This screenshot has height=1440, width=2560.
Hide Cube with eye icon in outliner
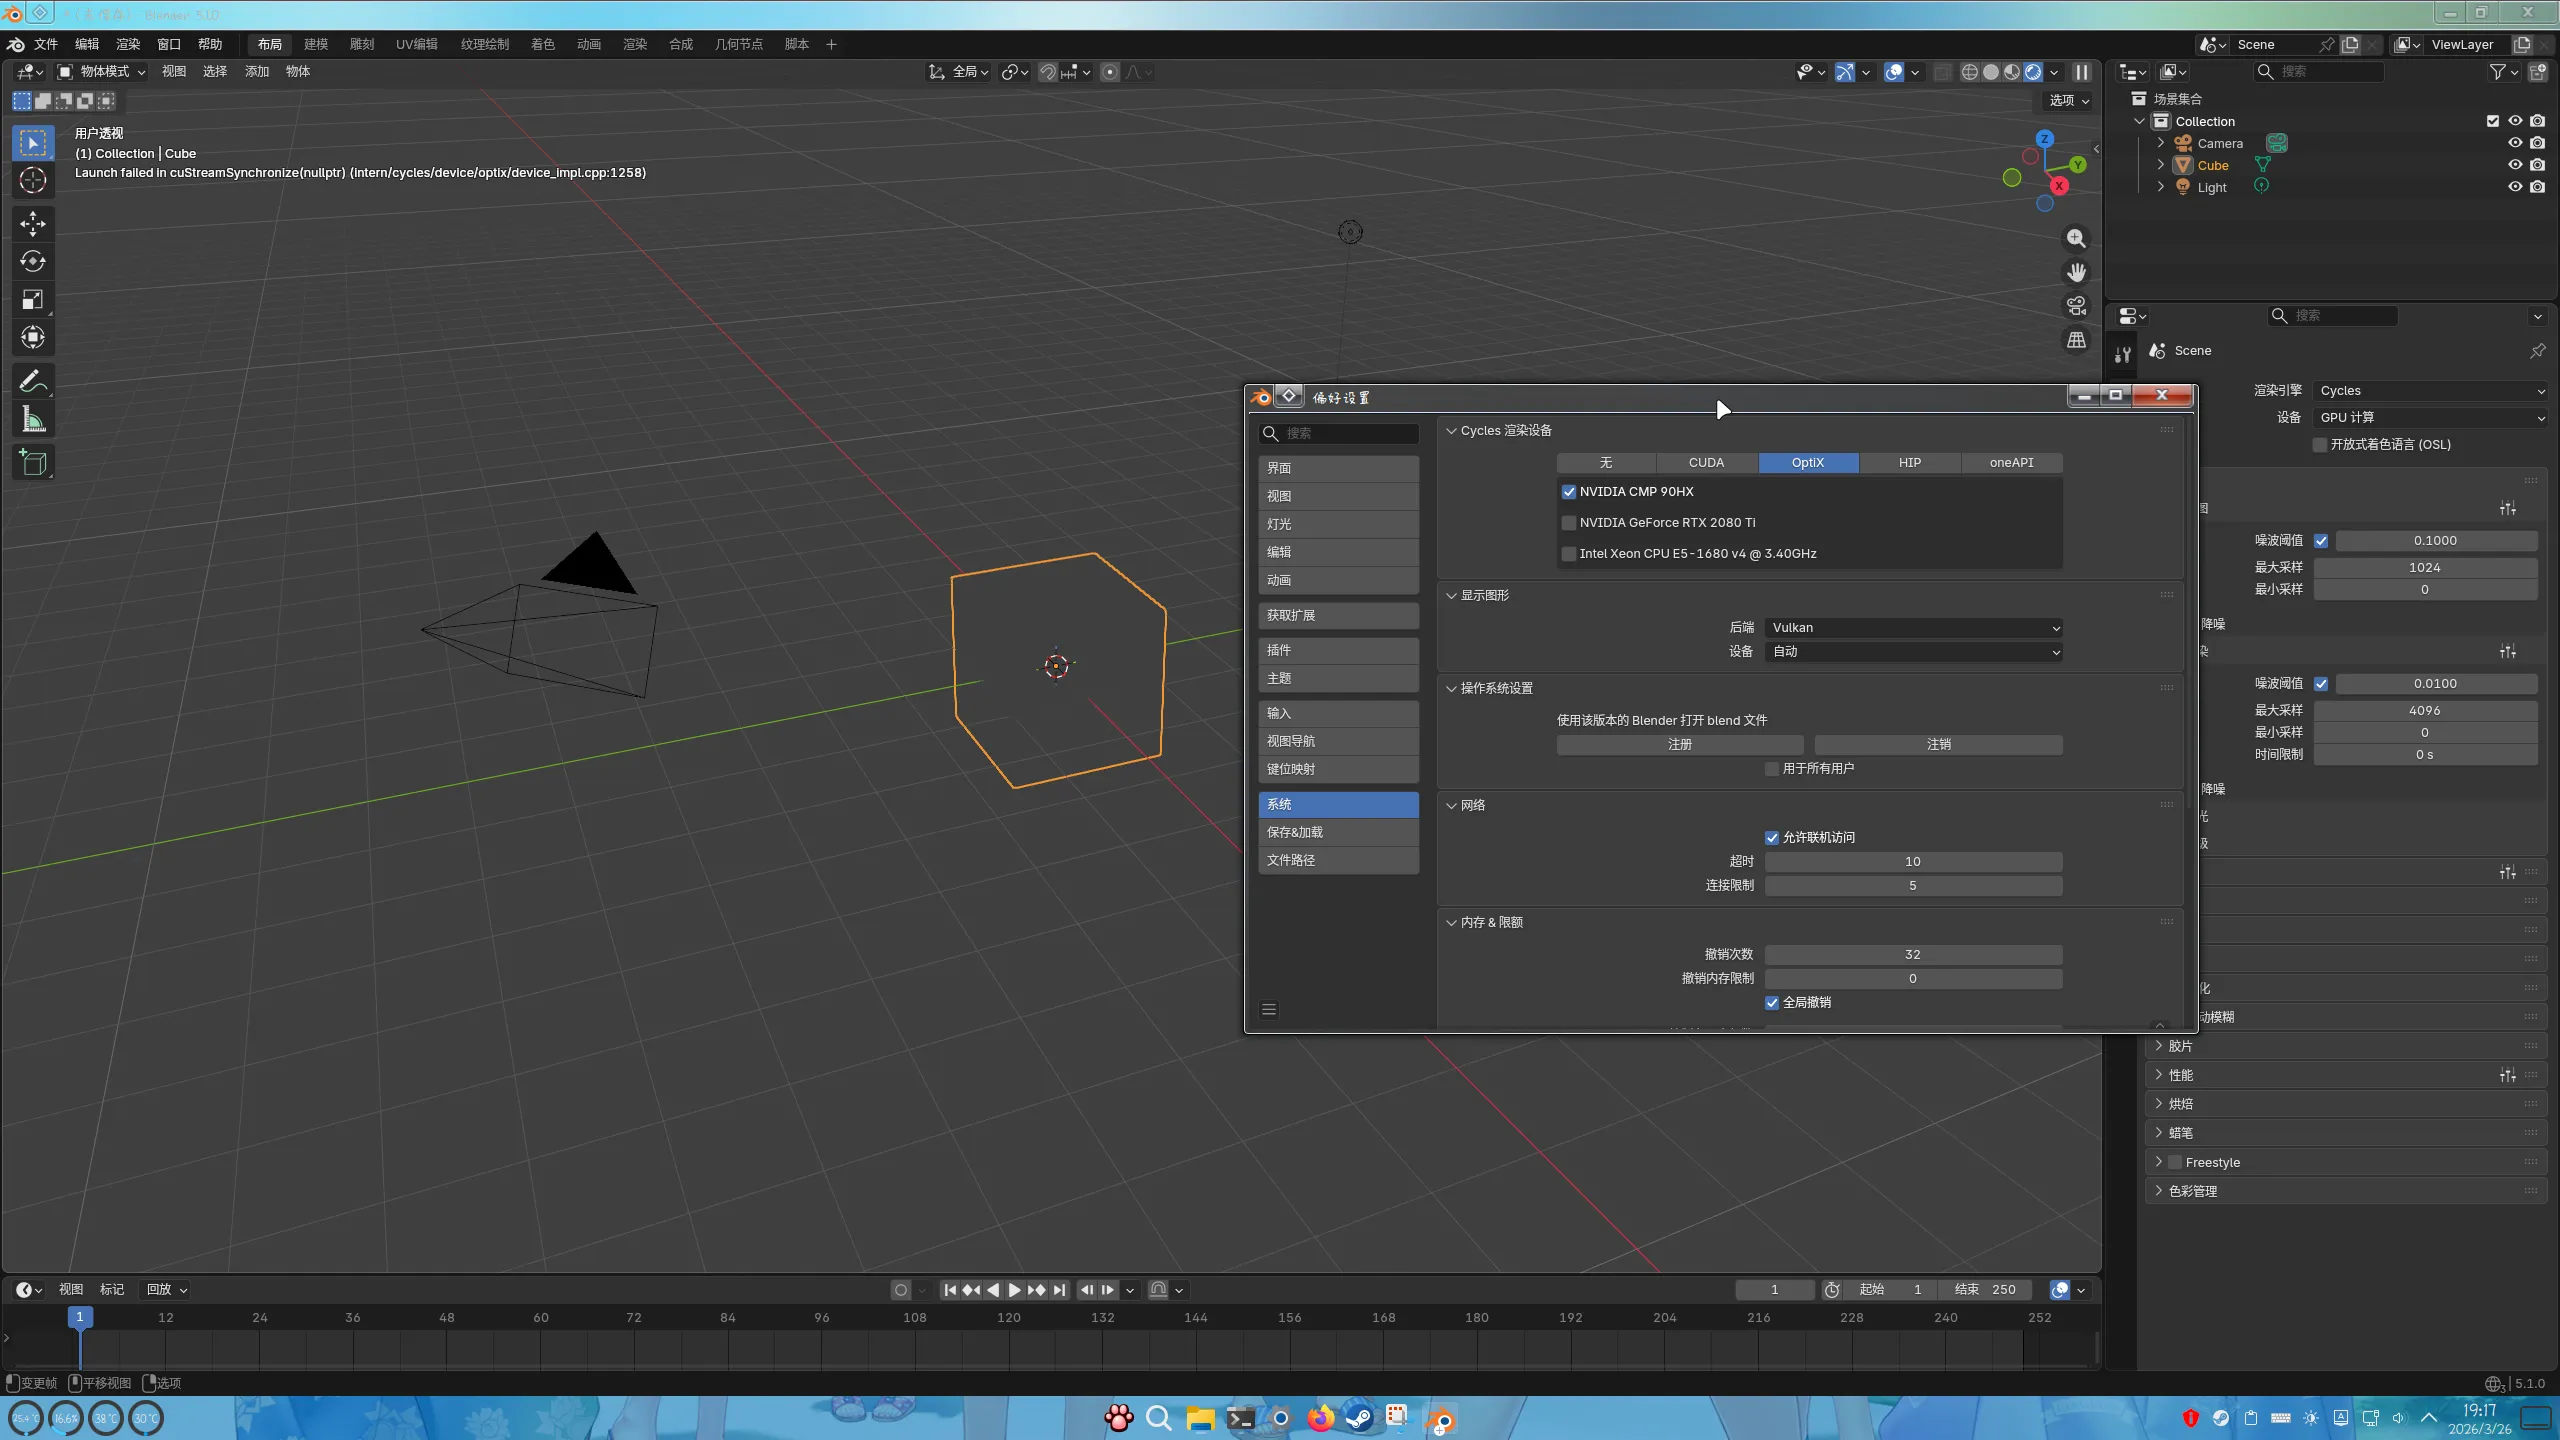pyautogui.click(x=2515, y=165)
